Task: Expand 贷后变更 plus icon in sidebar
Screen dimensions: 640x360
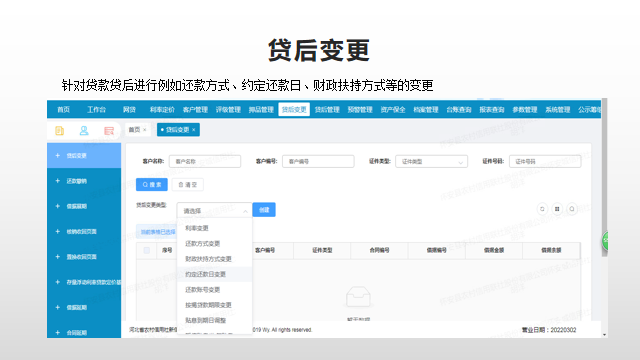Action: tap(58, 156)
